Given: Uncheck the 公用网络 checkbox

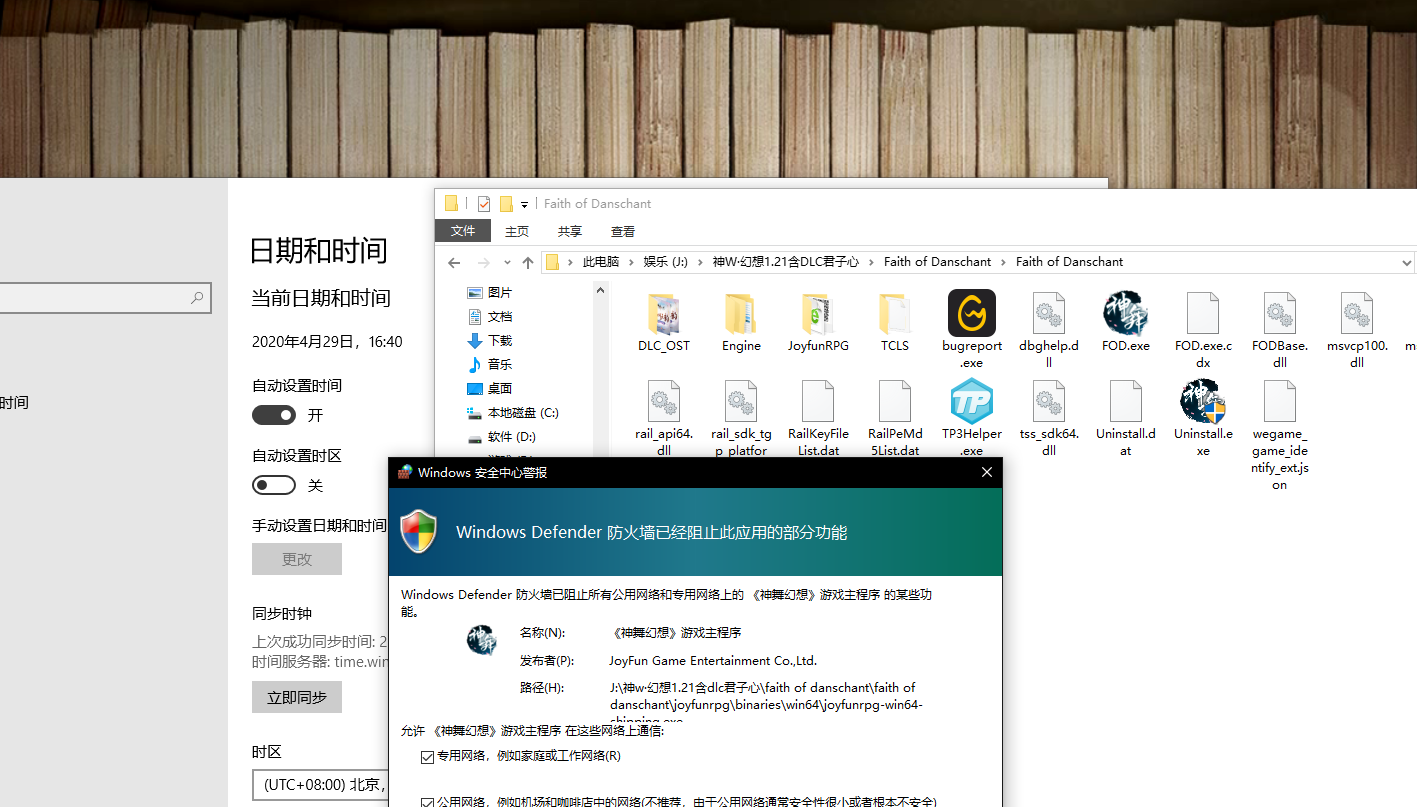Looking at the screenshot, I should point(428,802).
